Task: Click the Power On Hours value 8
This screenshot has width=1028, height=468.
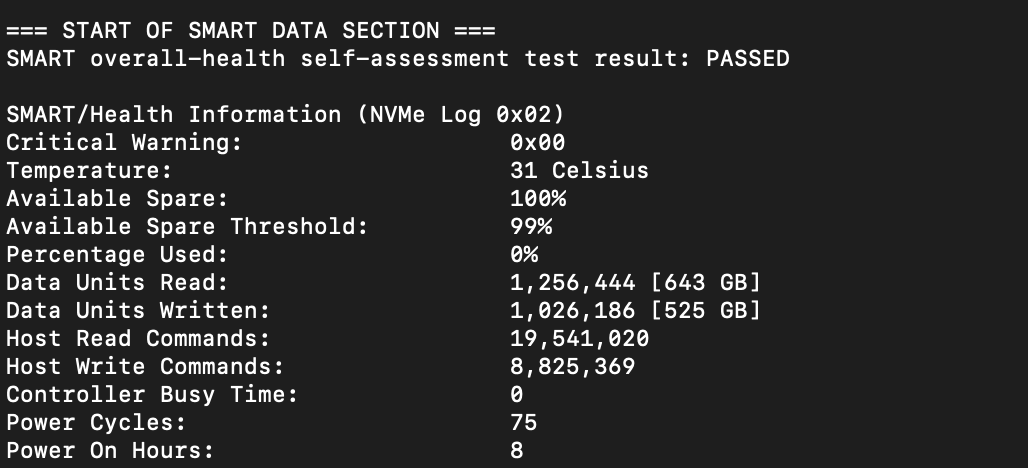Action: click(517, 451)
